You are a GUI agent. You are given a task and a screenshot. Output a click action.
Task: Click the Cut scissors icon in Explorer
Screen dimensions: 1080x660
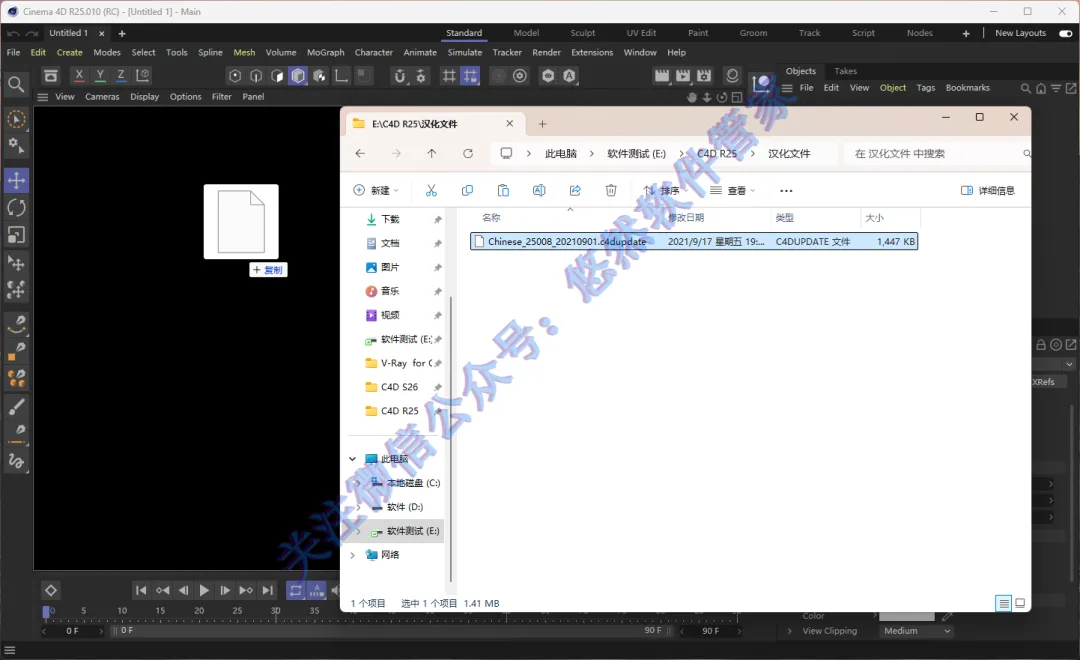coord(431,190)
